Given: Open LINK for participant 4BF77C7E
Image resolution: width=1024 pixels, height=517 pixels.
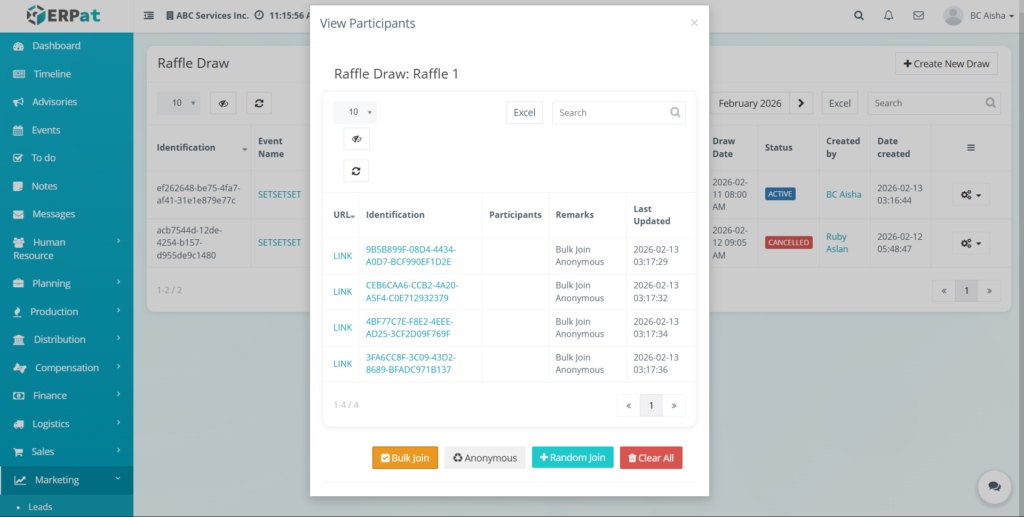Looking at the screenshot, I should click(x=343, y=328).
